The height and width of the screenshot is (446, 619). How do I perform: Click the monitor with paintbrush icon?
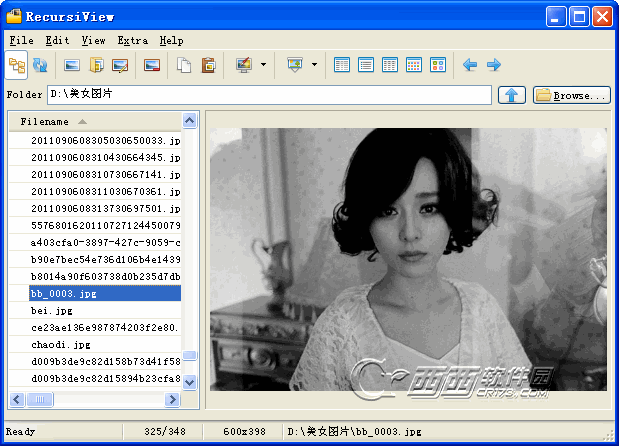point(244,65)
